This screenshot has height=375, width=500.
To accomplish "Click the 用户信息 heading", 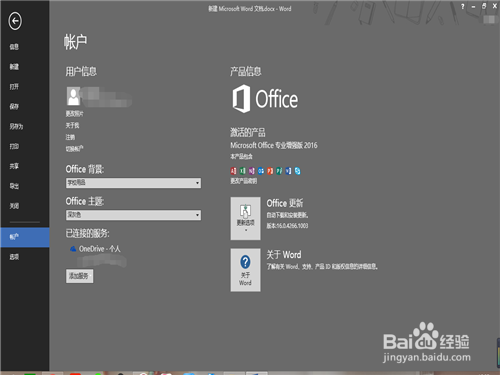I will point(81,71).
